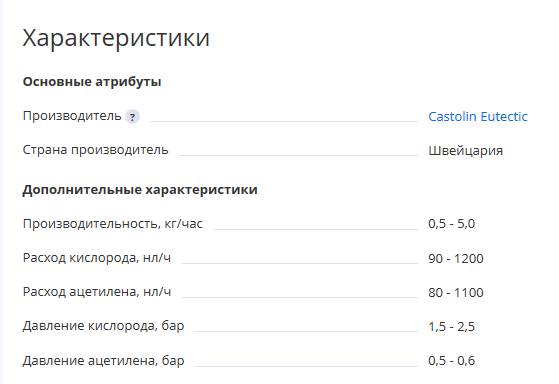Click the Производитель label
Viewport: 559px width, 384px height.
[72, 116]
